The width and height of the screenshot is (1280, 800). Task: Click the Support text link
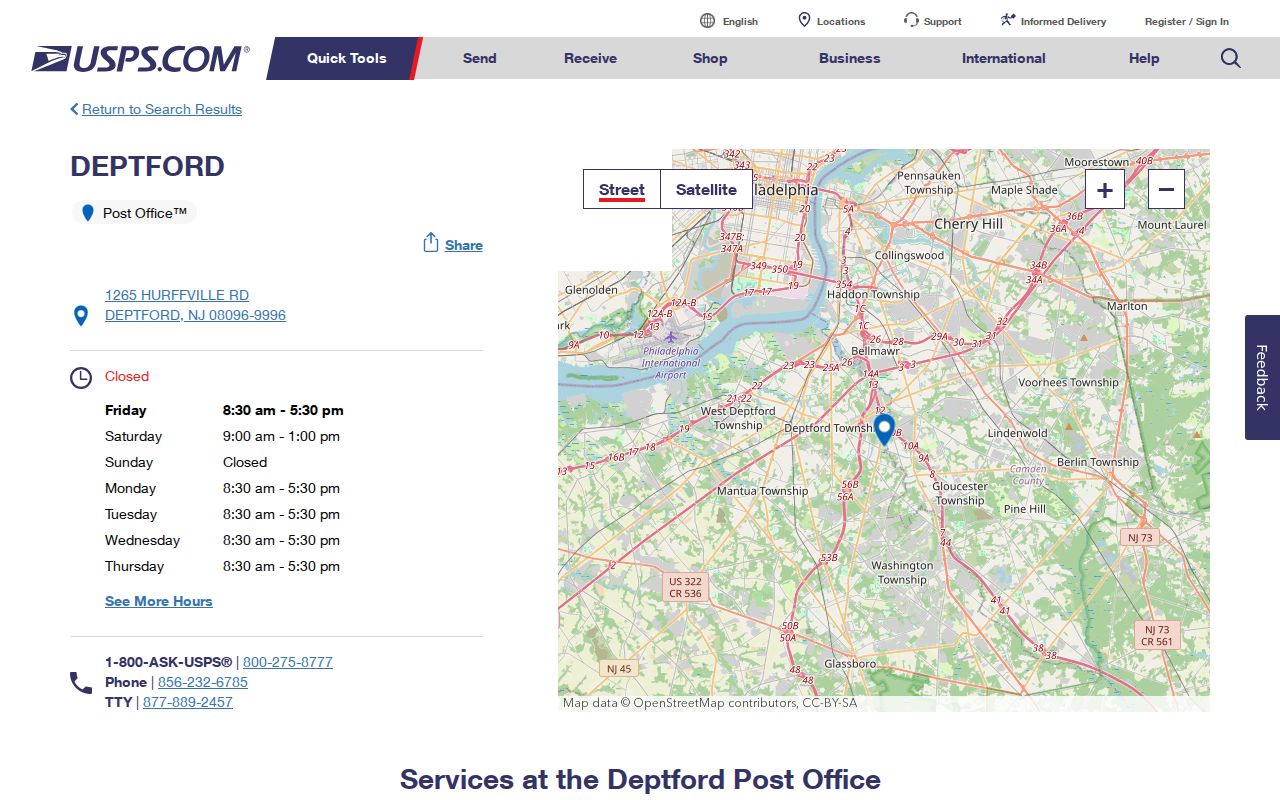tap(943, 21)
